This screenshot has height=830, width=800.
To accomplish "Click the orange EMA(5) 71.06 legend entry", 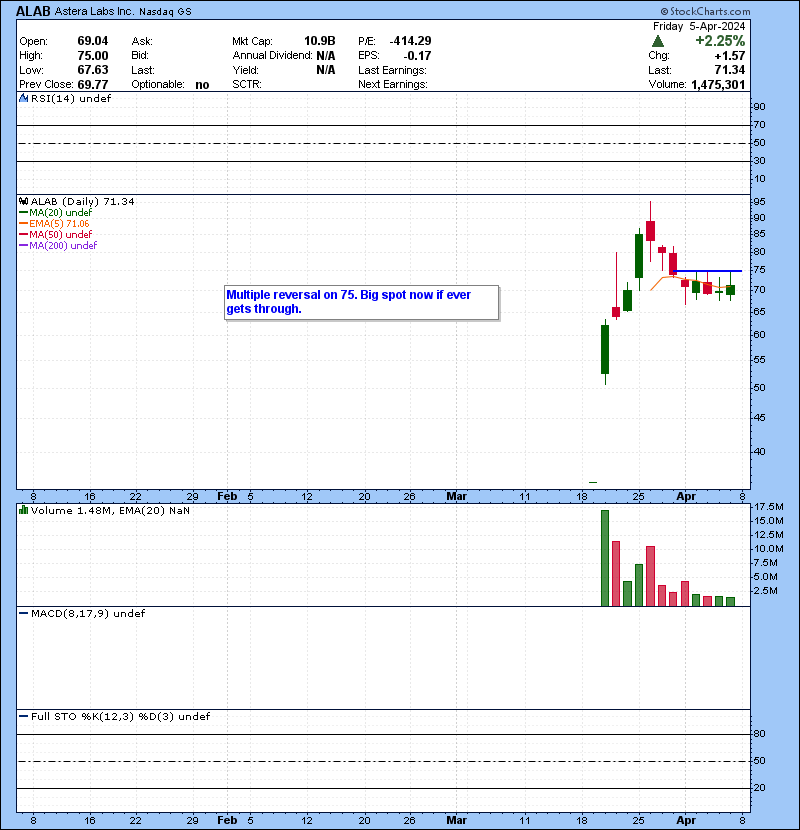I will click(x=54, y=223).
